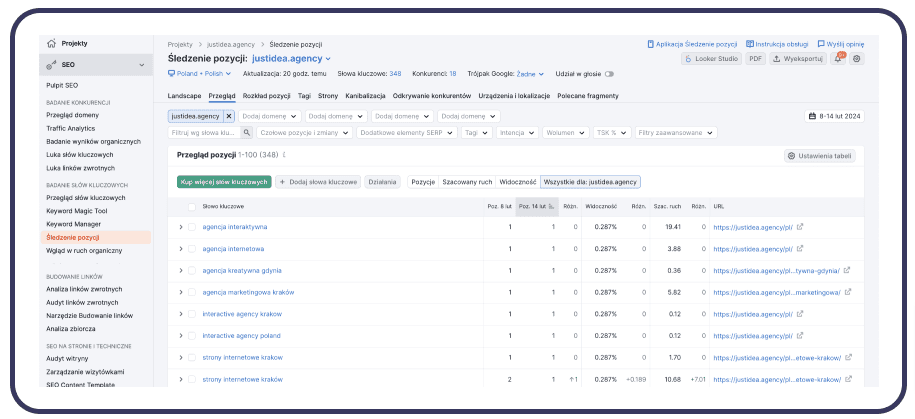Open the Trójpak Google Żadne dropdown
This screenshot has width=915, height=419.
tap(530, 74)
